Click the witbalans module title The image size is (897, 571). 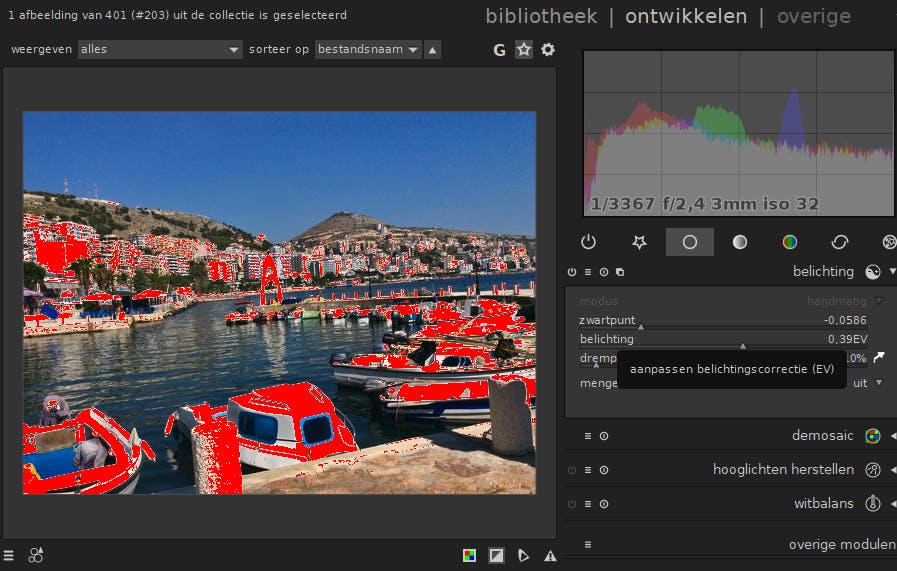tap(823, 503)
